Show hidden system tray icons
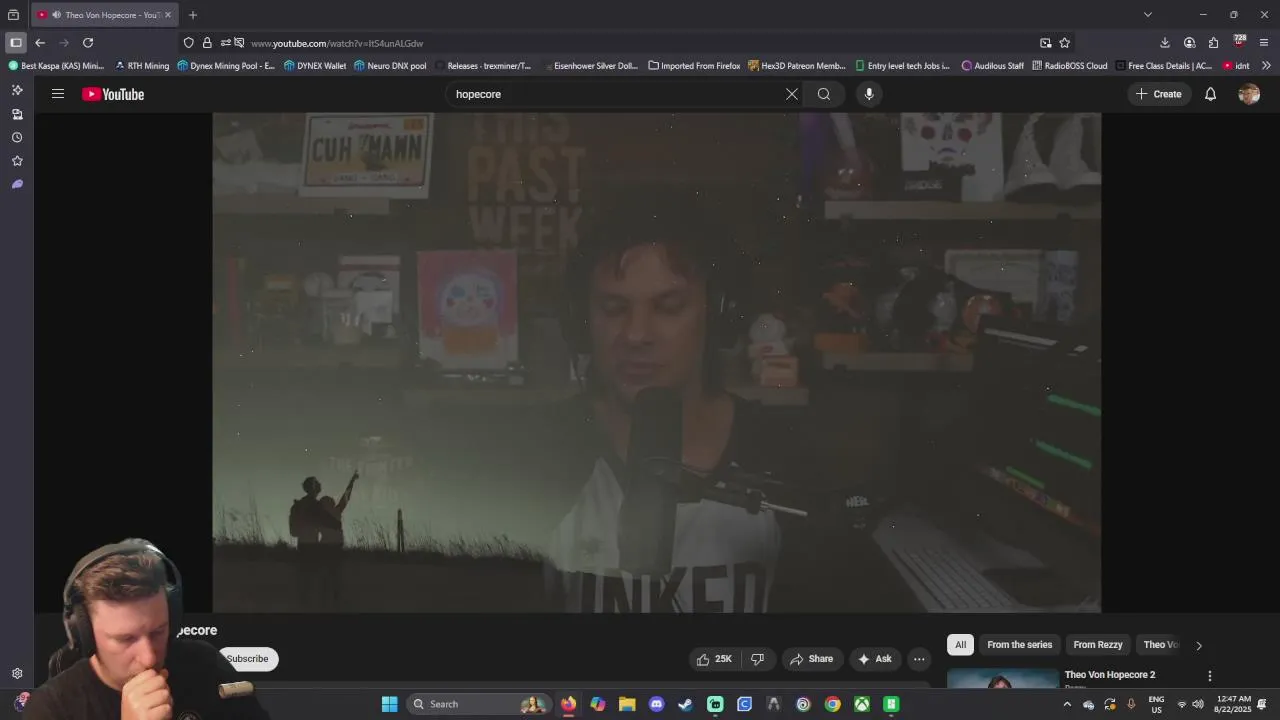 click(1067, 704)
